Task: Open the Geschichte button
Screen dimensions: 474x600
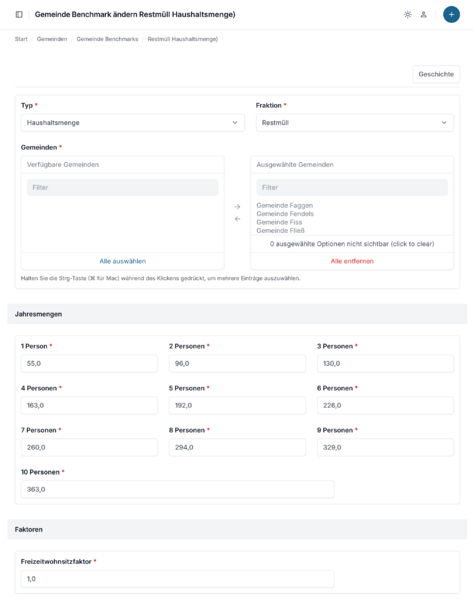Action: tap(436, 74)
